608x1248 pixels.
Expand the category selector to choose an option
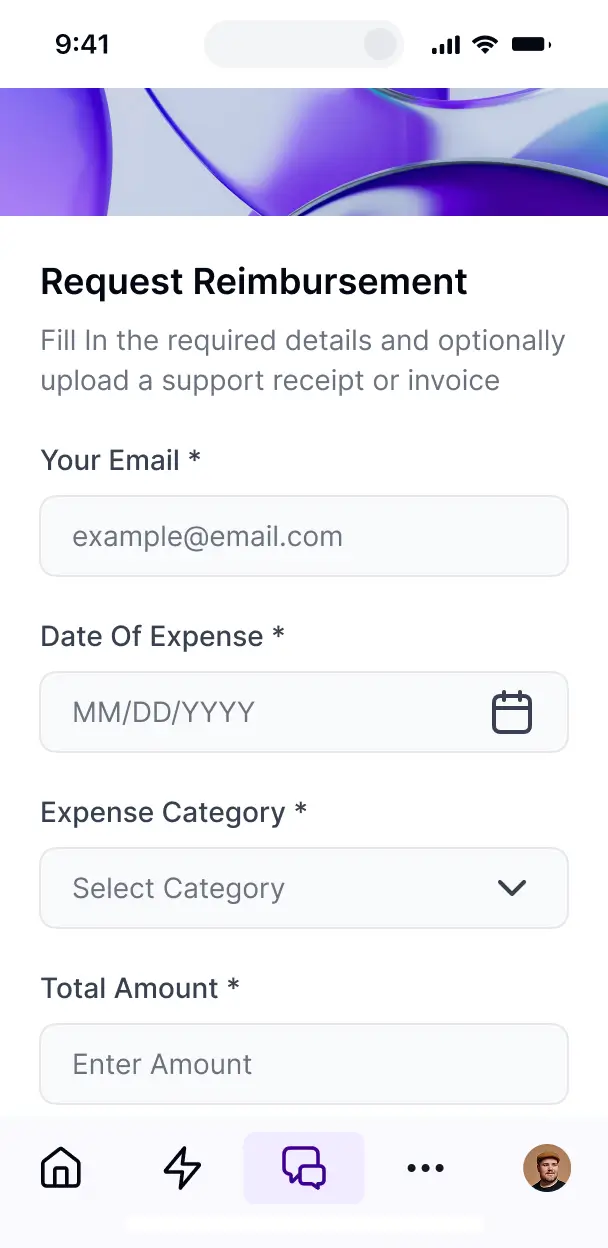click(304, 888)
